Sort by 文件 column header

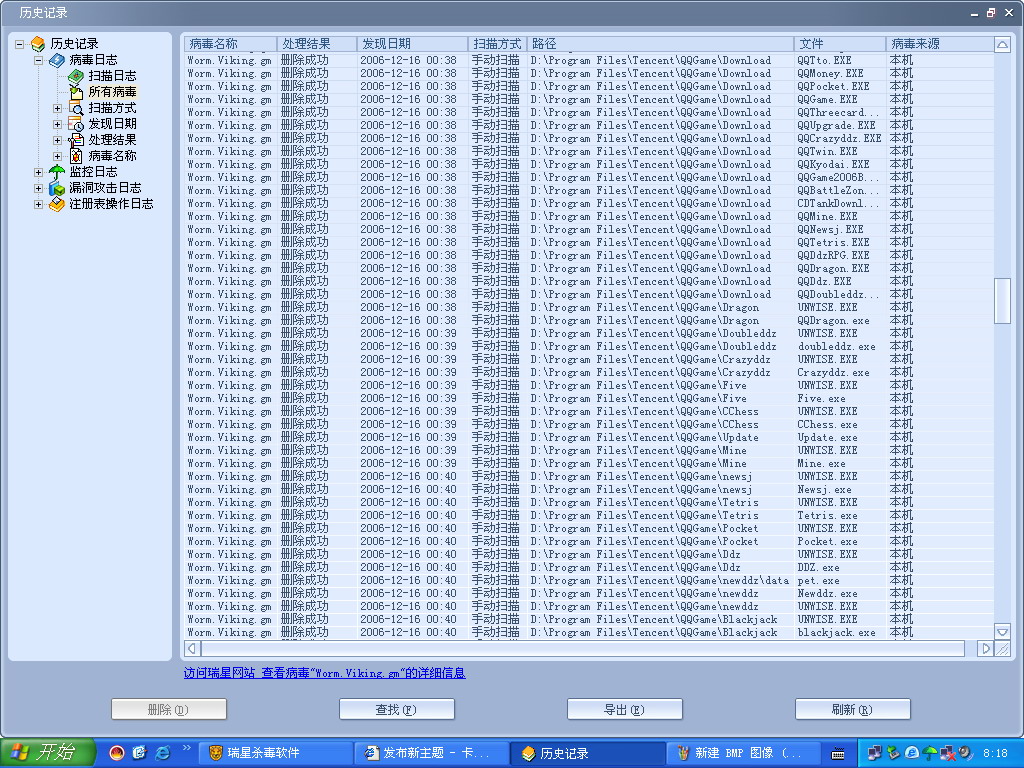tap(840, 44)
